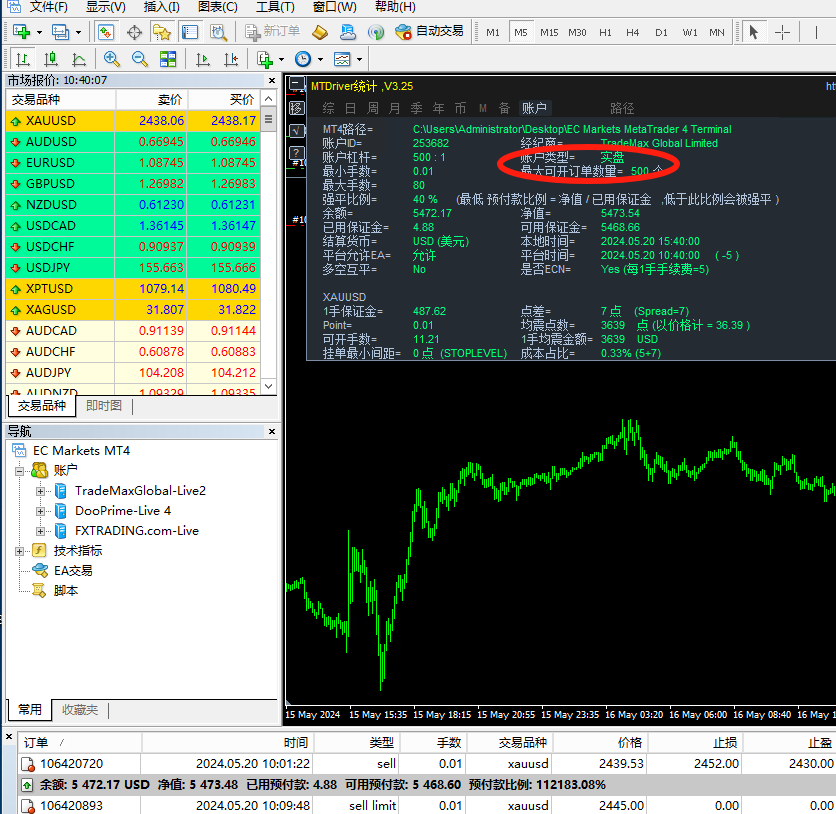Viewport: 836px width, 814px height.
Task: Expand the FXTRADING.com-Live account node
Action: pos(41,531)
